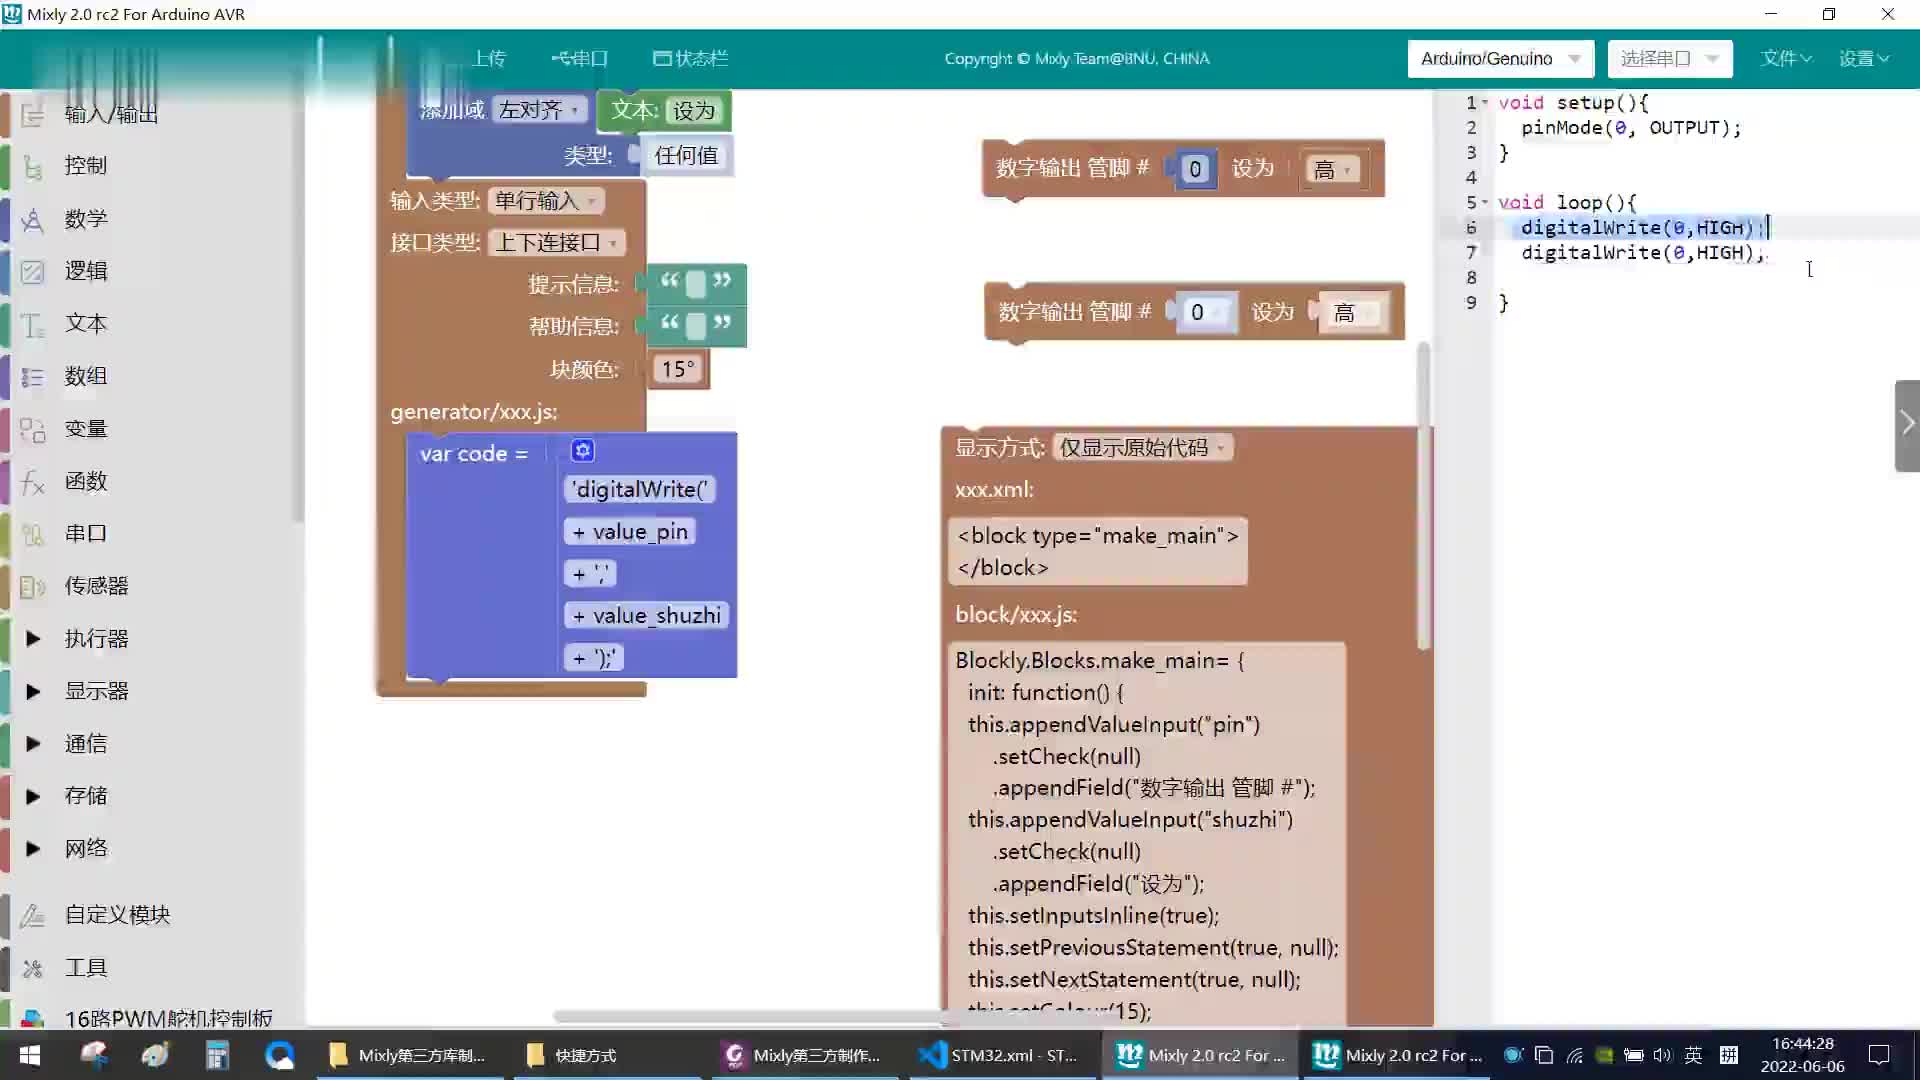Select the 控制 category icon
The width and height of the screenshot is (1920, 1080).
pyautogui.click(x=32, y=166)
